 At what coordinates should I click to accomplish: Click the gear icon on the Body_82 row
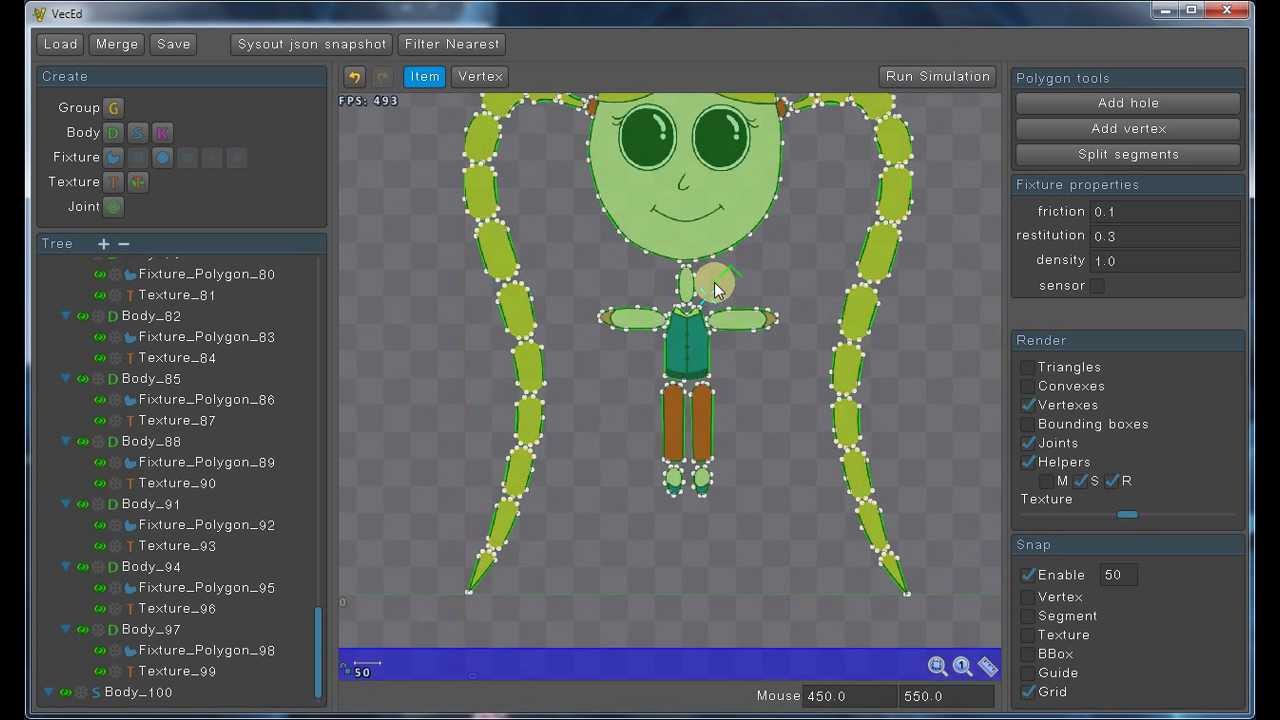[98, 316]
